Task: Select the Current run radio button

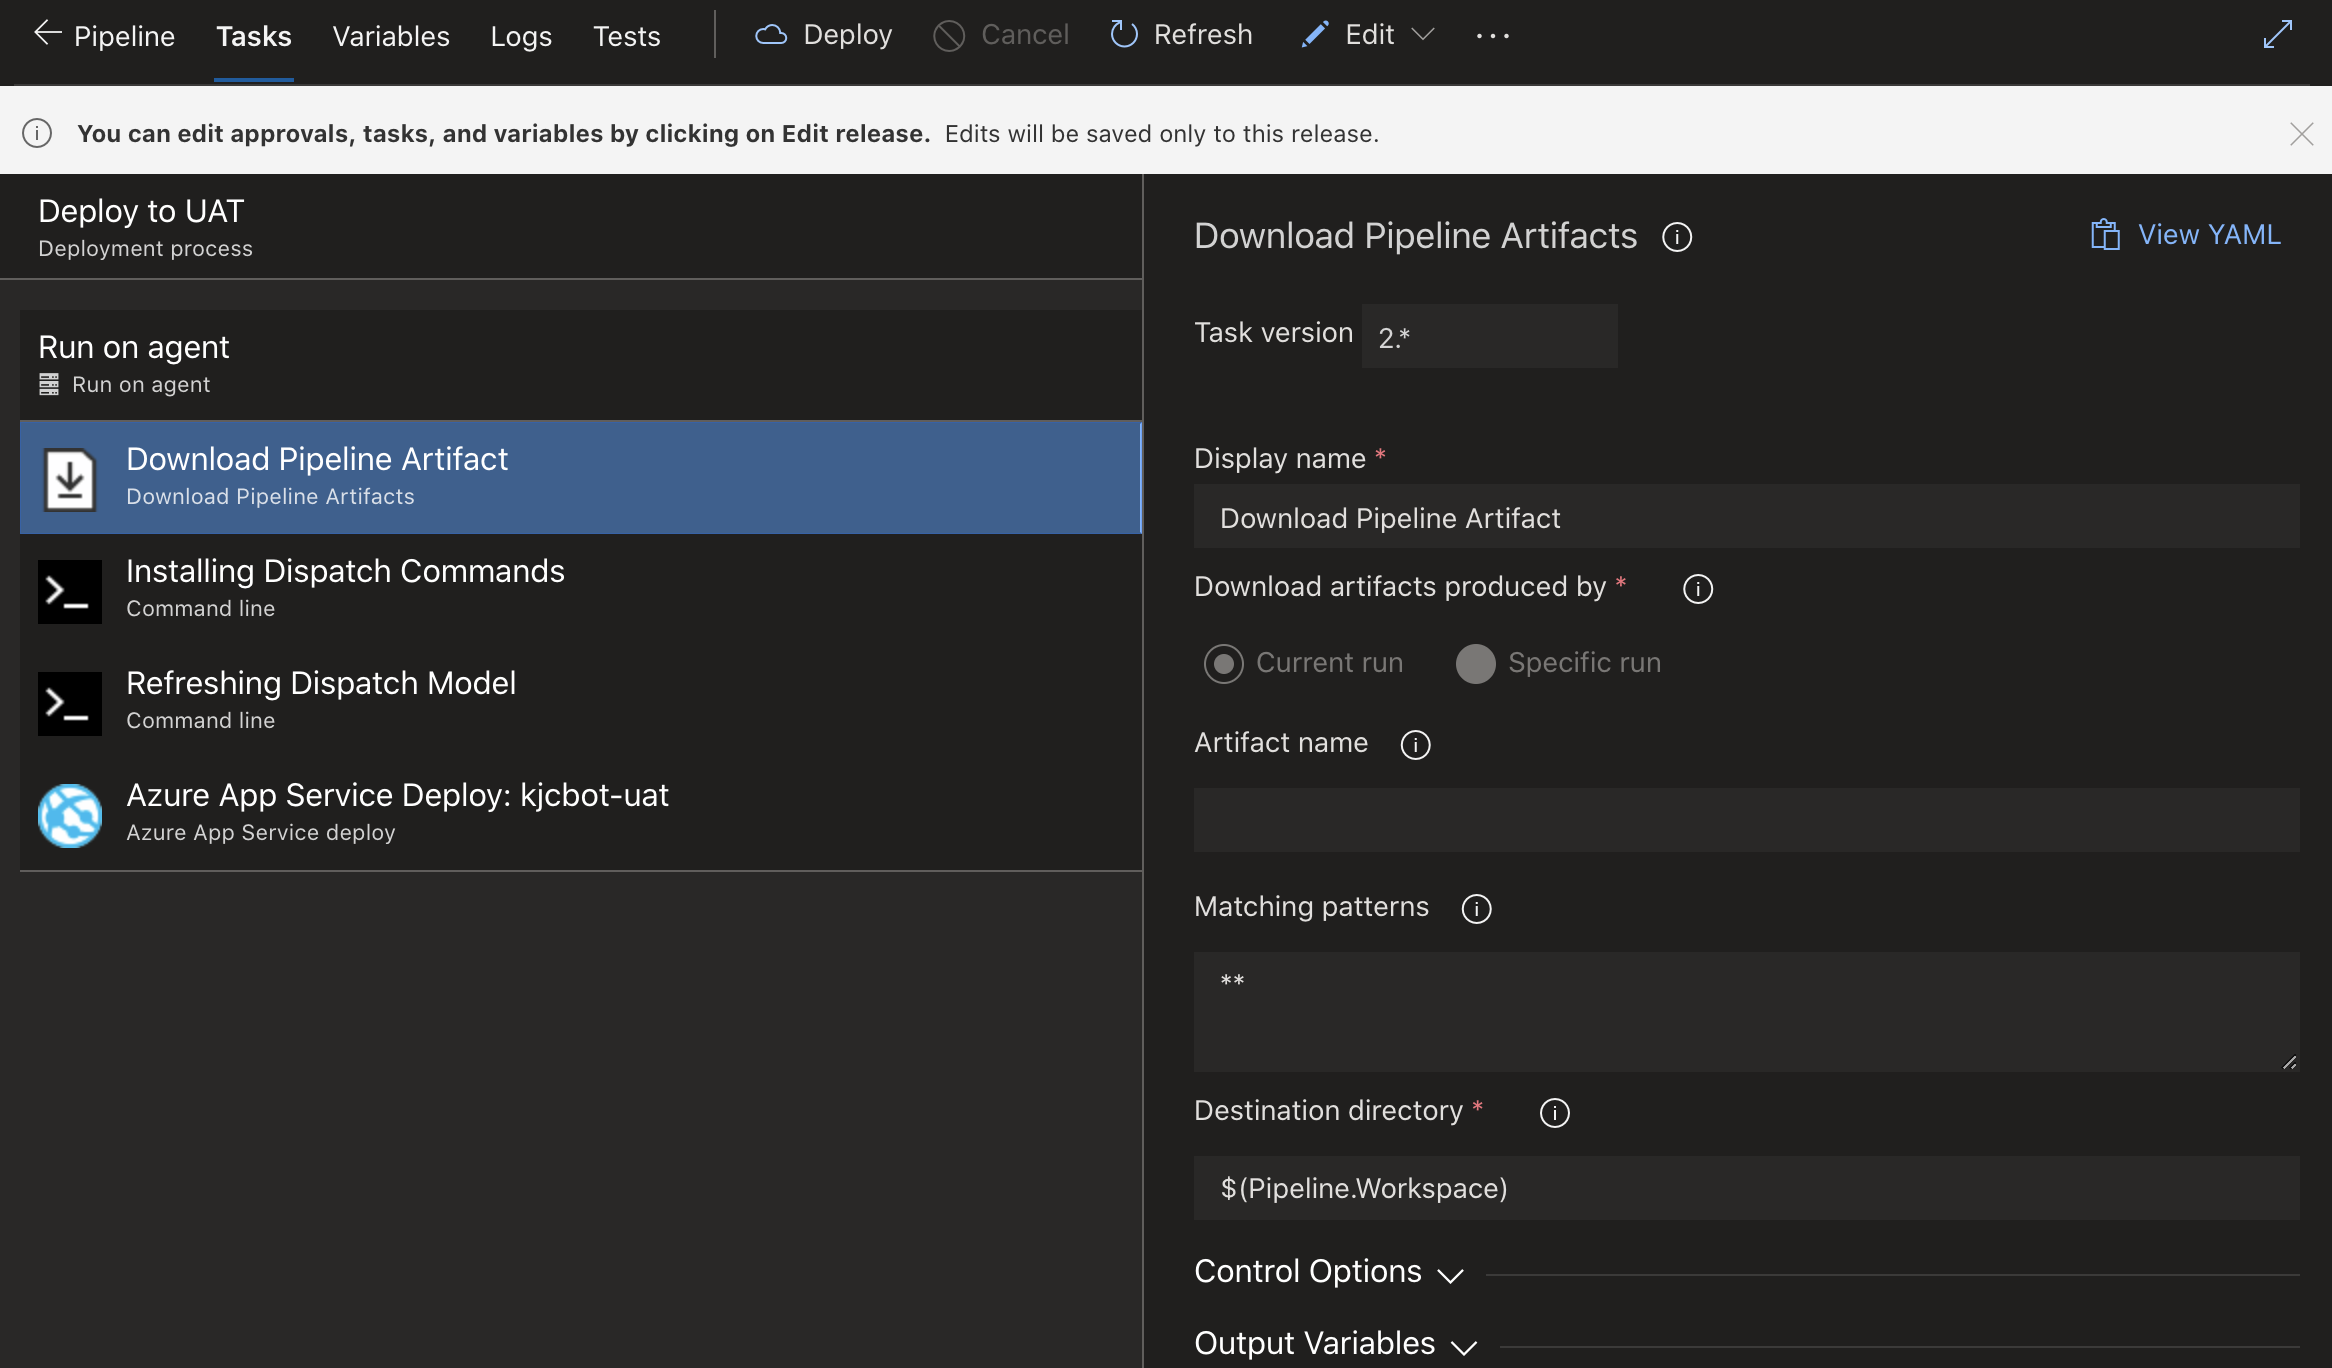Action: coord(1223,663)
